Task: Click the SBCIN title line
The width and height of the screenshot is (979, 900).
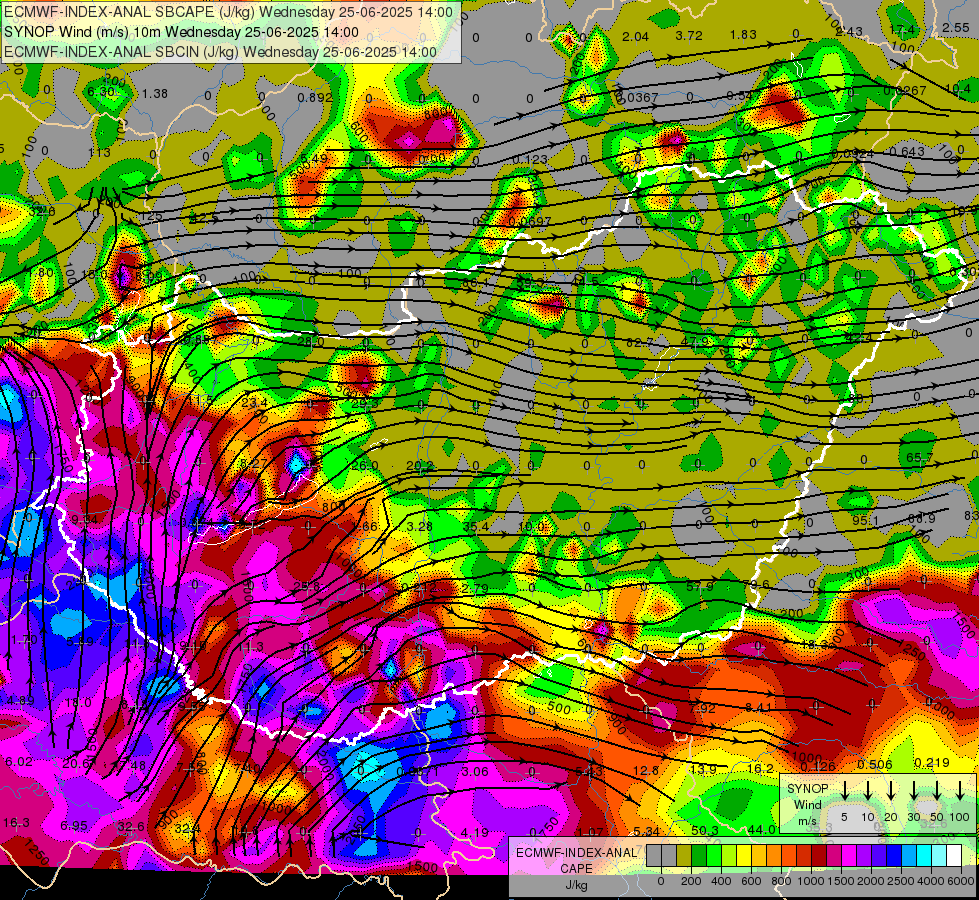Action: coord(220,52)
